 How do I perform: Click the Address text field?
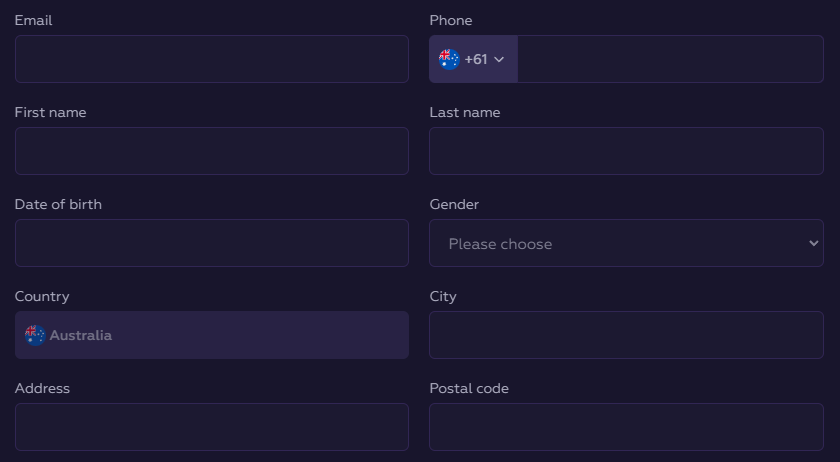(x=211, y=427)
